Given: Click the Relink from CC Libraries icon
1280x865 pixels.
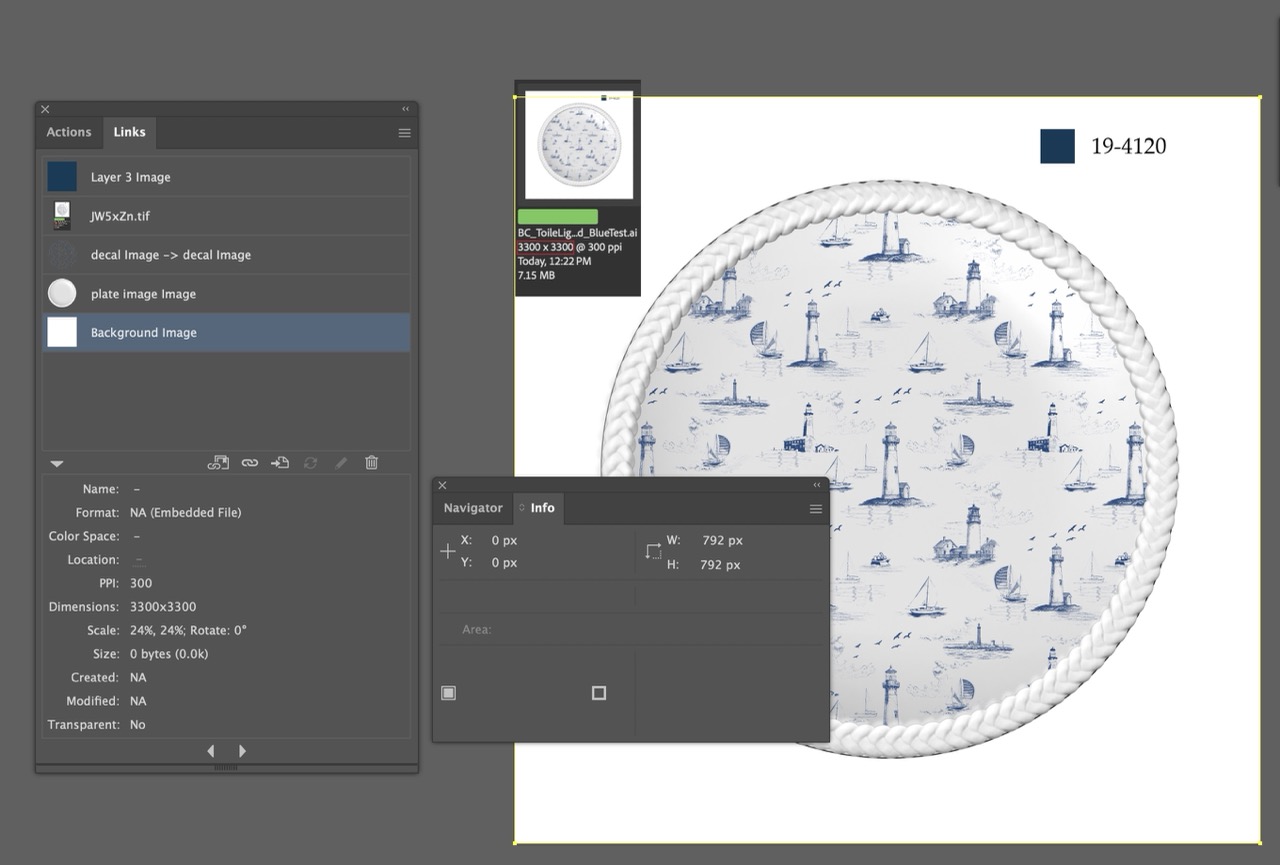Looking at the screenshot, I should [x=218, y=462].
